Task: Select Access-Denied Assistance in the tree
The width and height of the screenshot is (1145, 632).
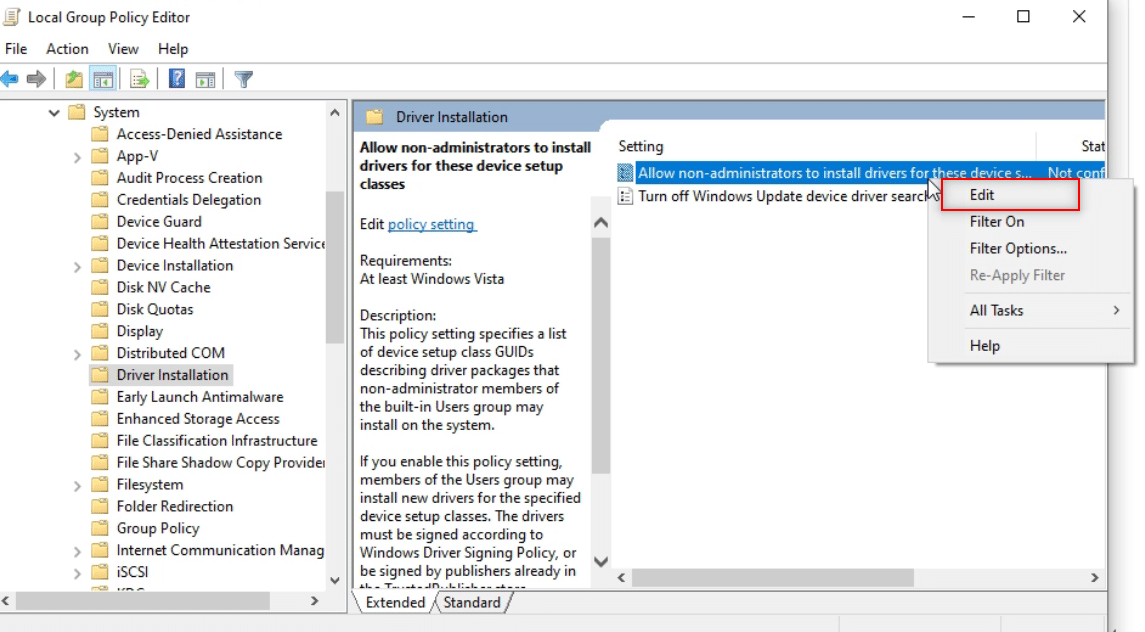Action: 199,134
